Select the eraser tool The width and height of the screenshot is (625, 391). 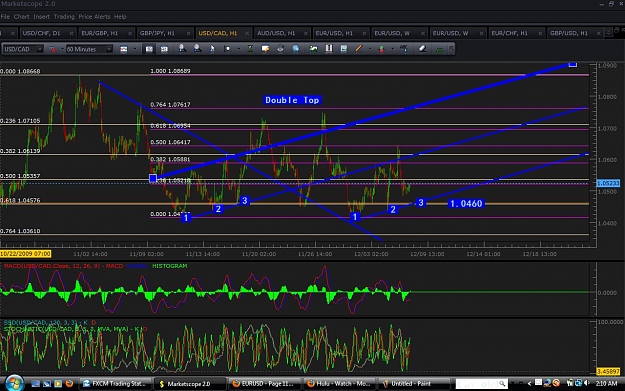tap(422, 49)
